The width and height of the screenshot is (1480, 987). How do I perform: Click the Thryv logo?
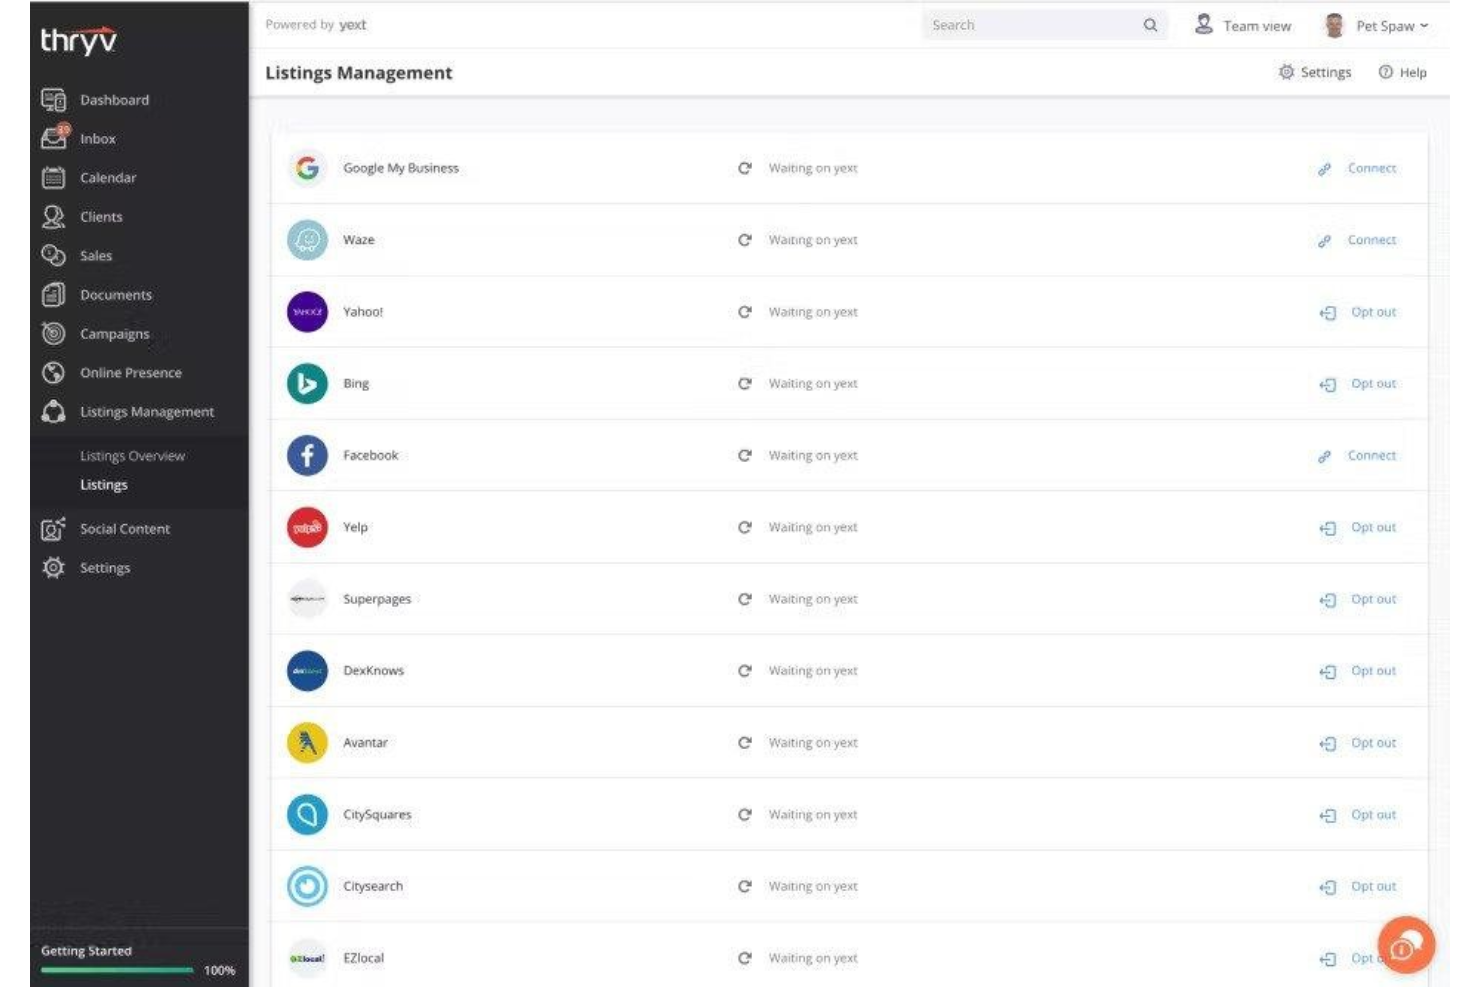coord(78,40)
